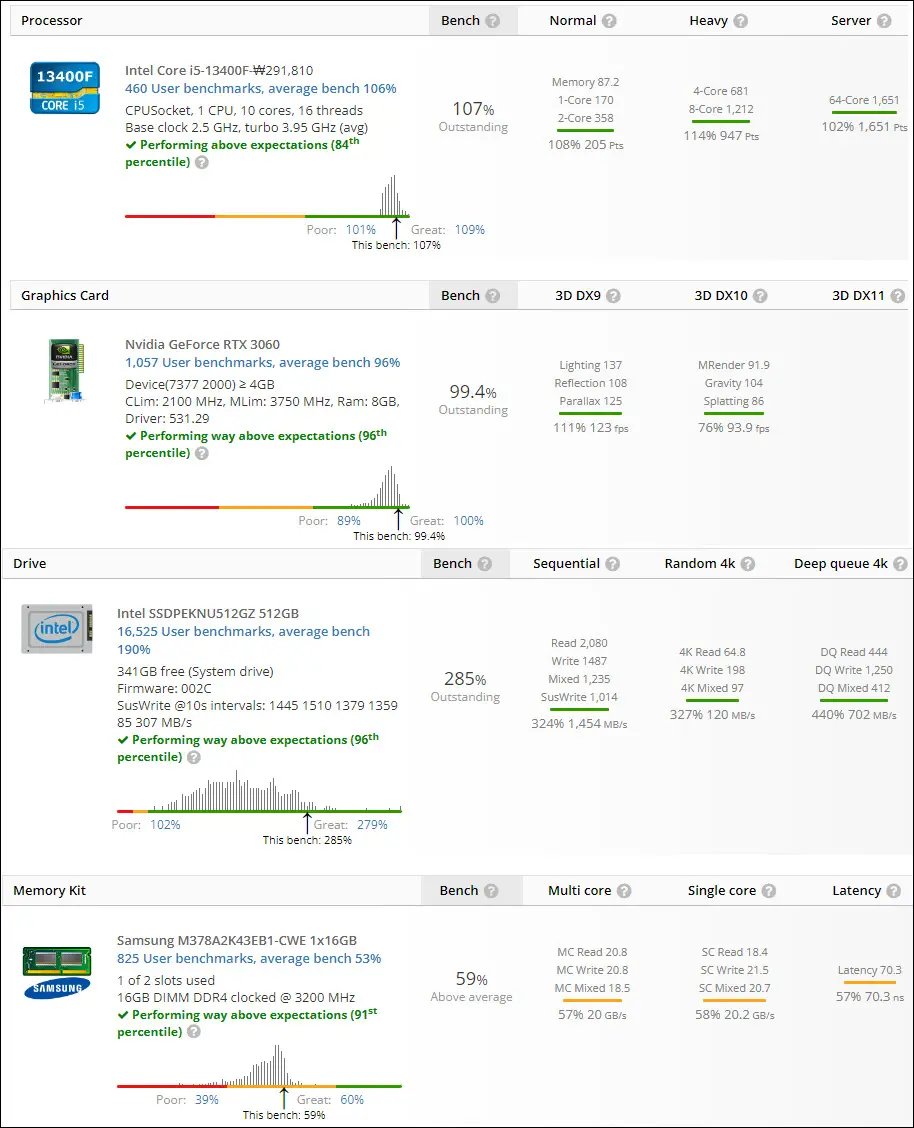Click processor Great 109% value
This screenshot has height=1128, width=914.
coord(470,230)
